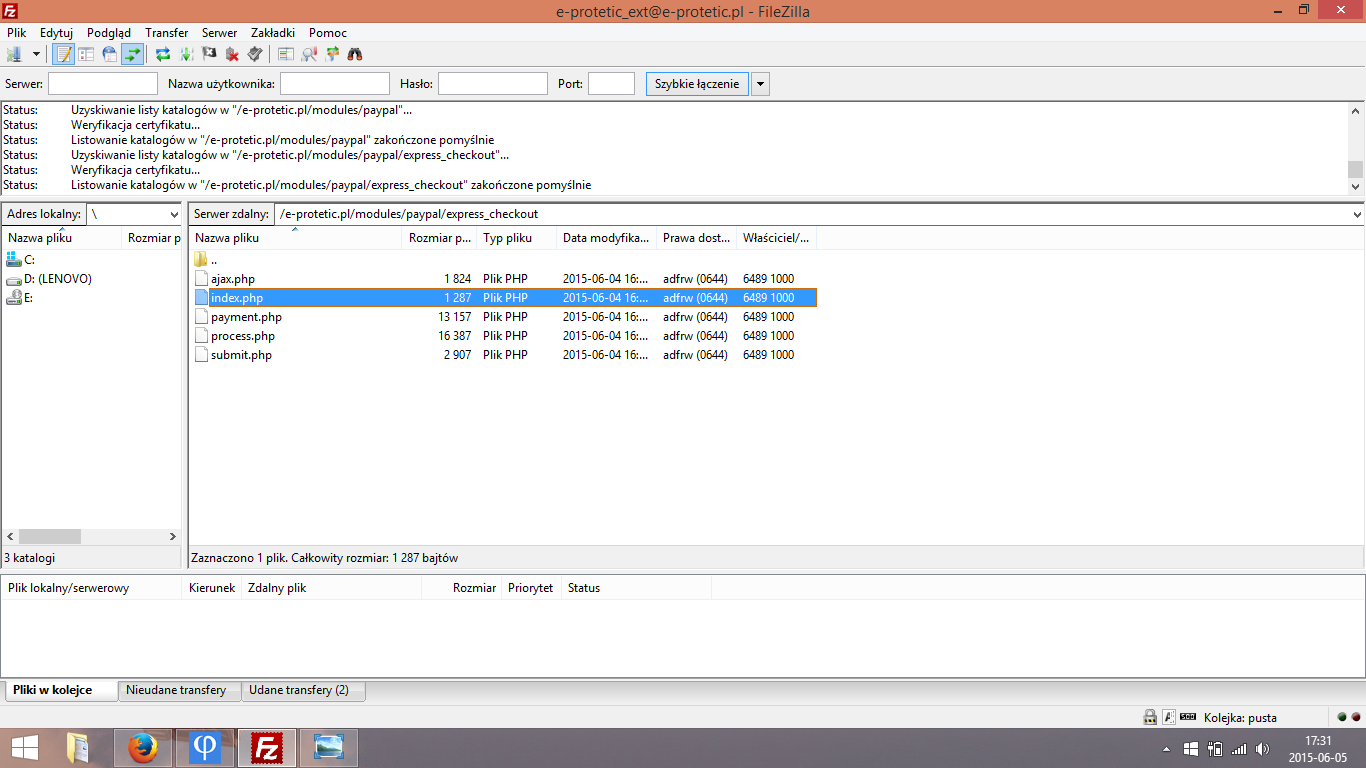Select the submit.php file
The height and width of the screenshot is (768, 1366).
505,355
